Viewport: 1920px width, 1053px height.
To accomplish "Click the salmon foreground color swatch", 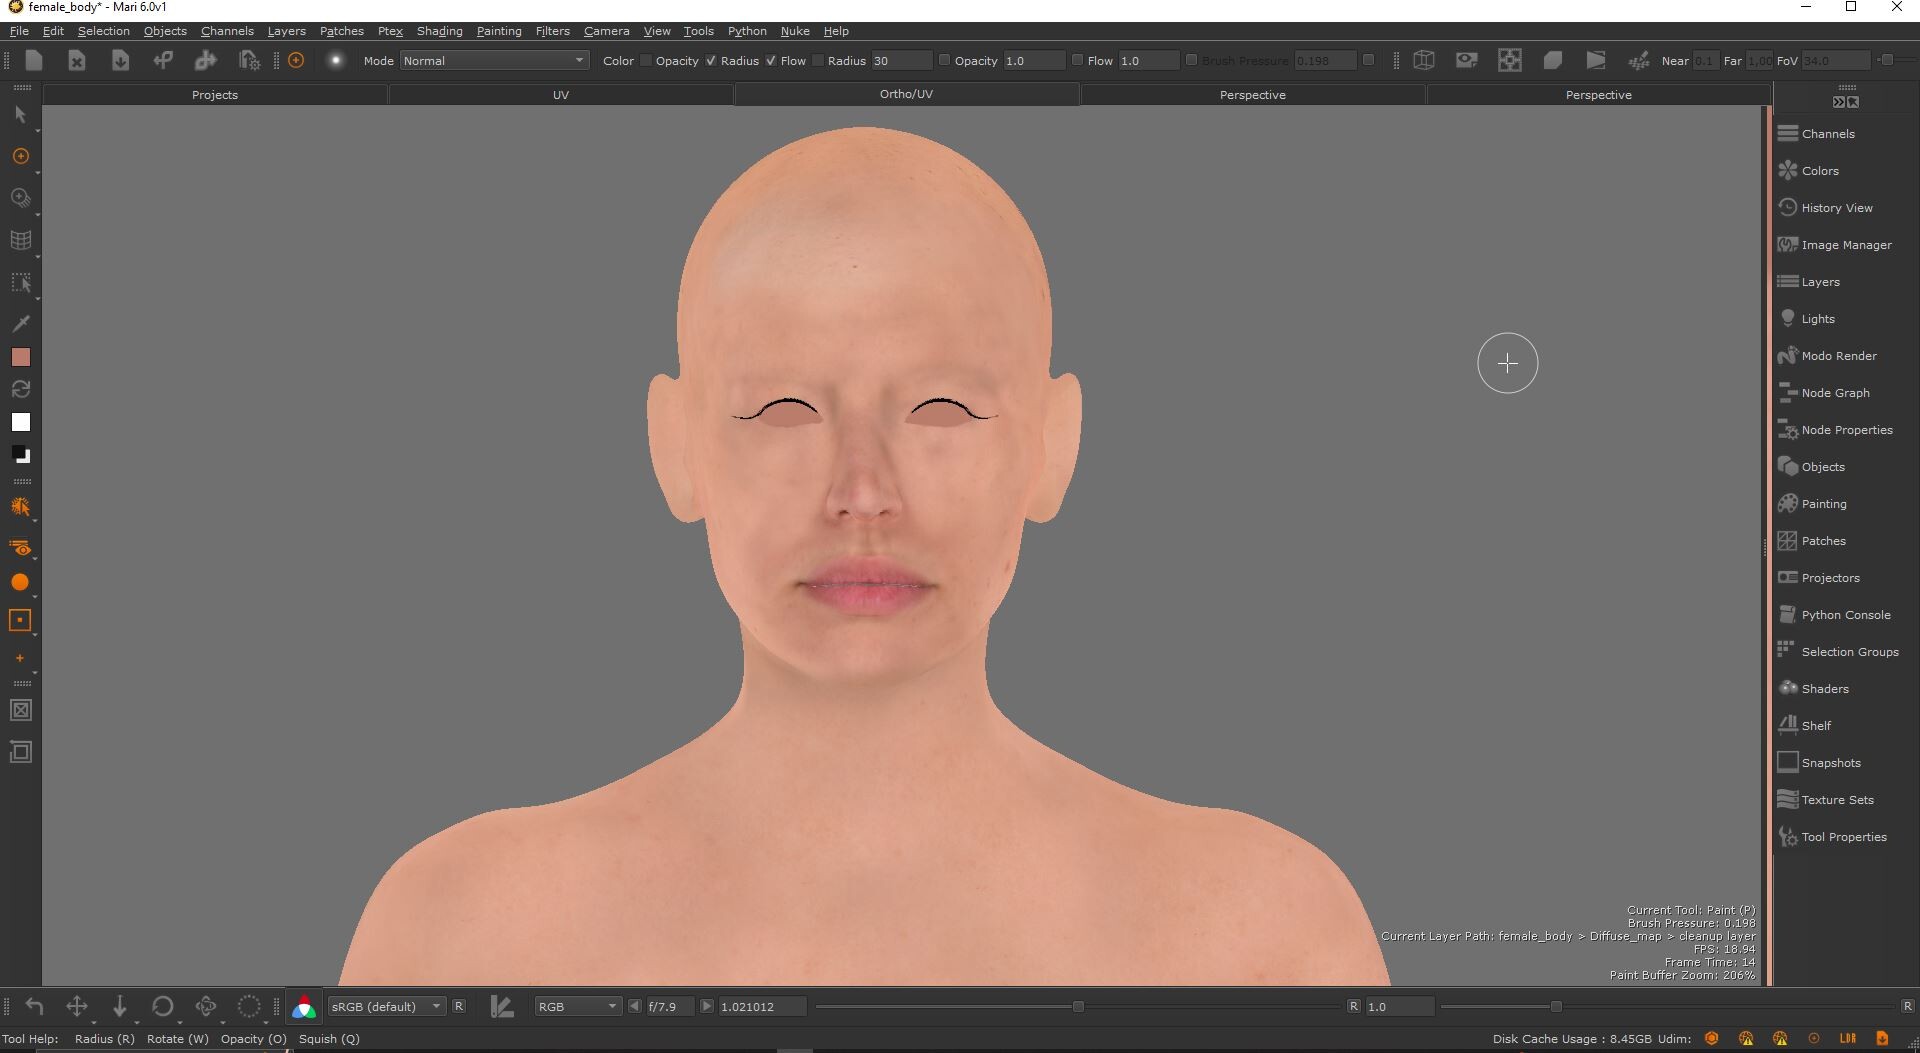I will click(20, 358).
